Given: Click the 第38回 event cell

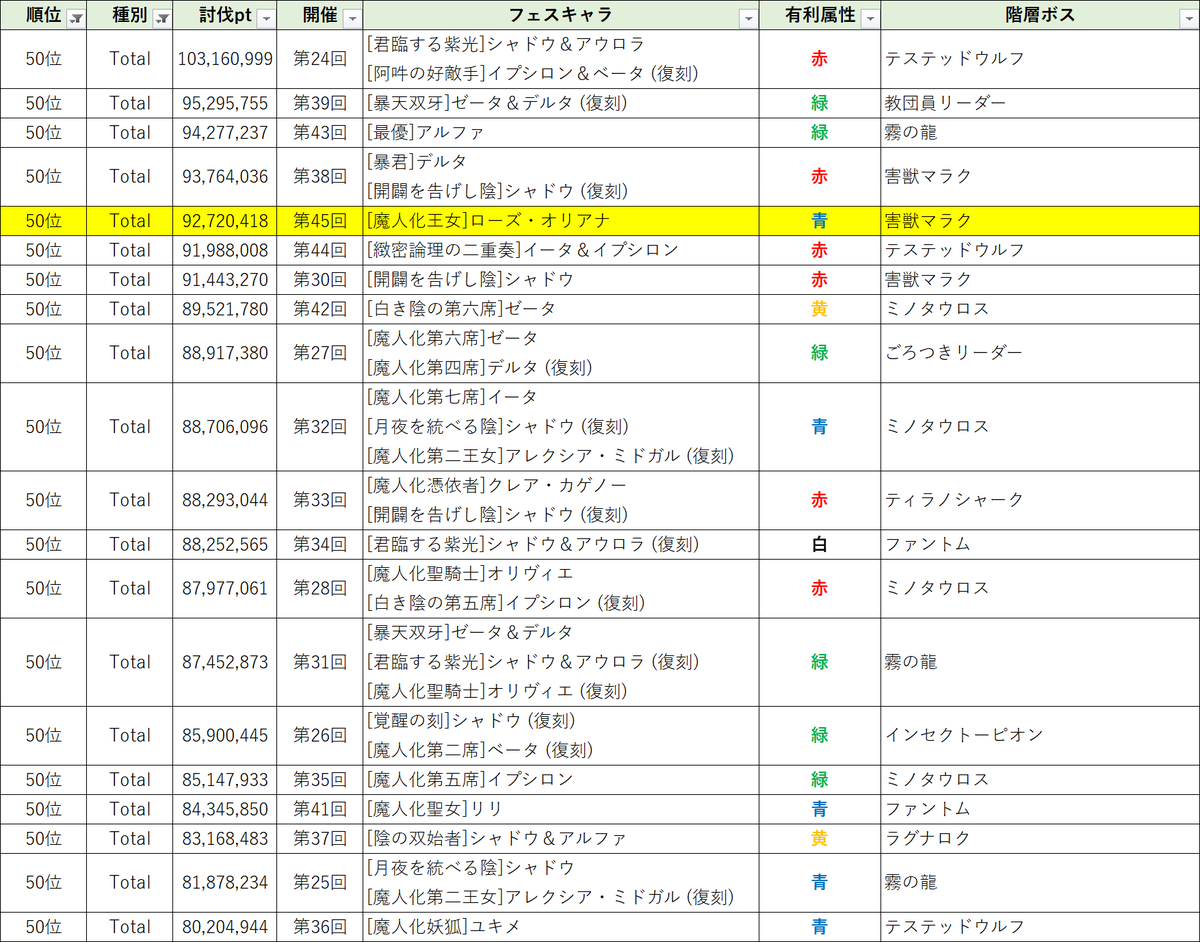Looking at the screenshot, I should (320, 176).
